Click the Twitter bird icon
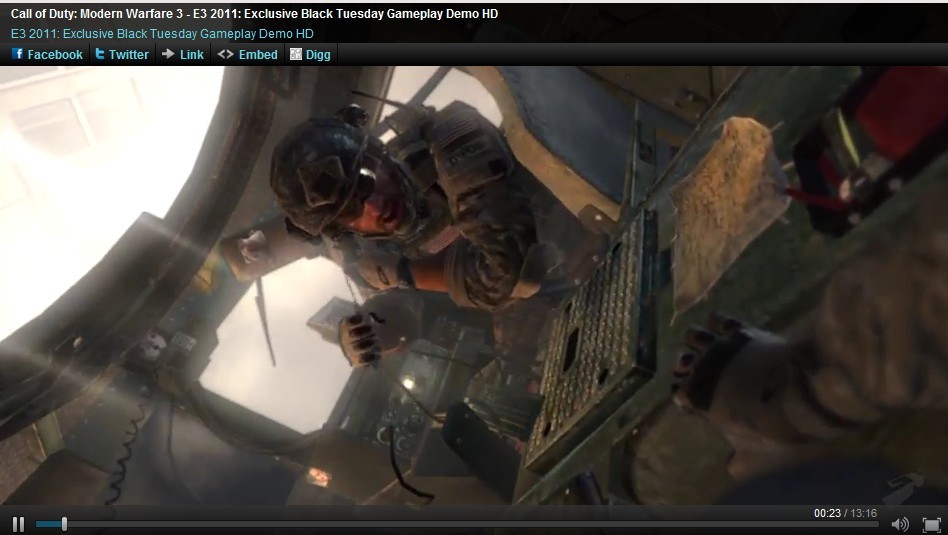Image resolution: width=948 pixels, height=535 pixels. click(x=100, y=54)
